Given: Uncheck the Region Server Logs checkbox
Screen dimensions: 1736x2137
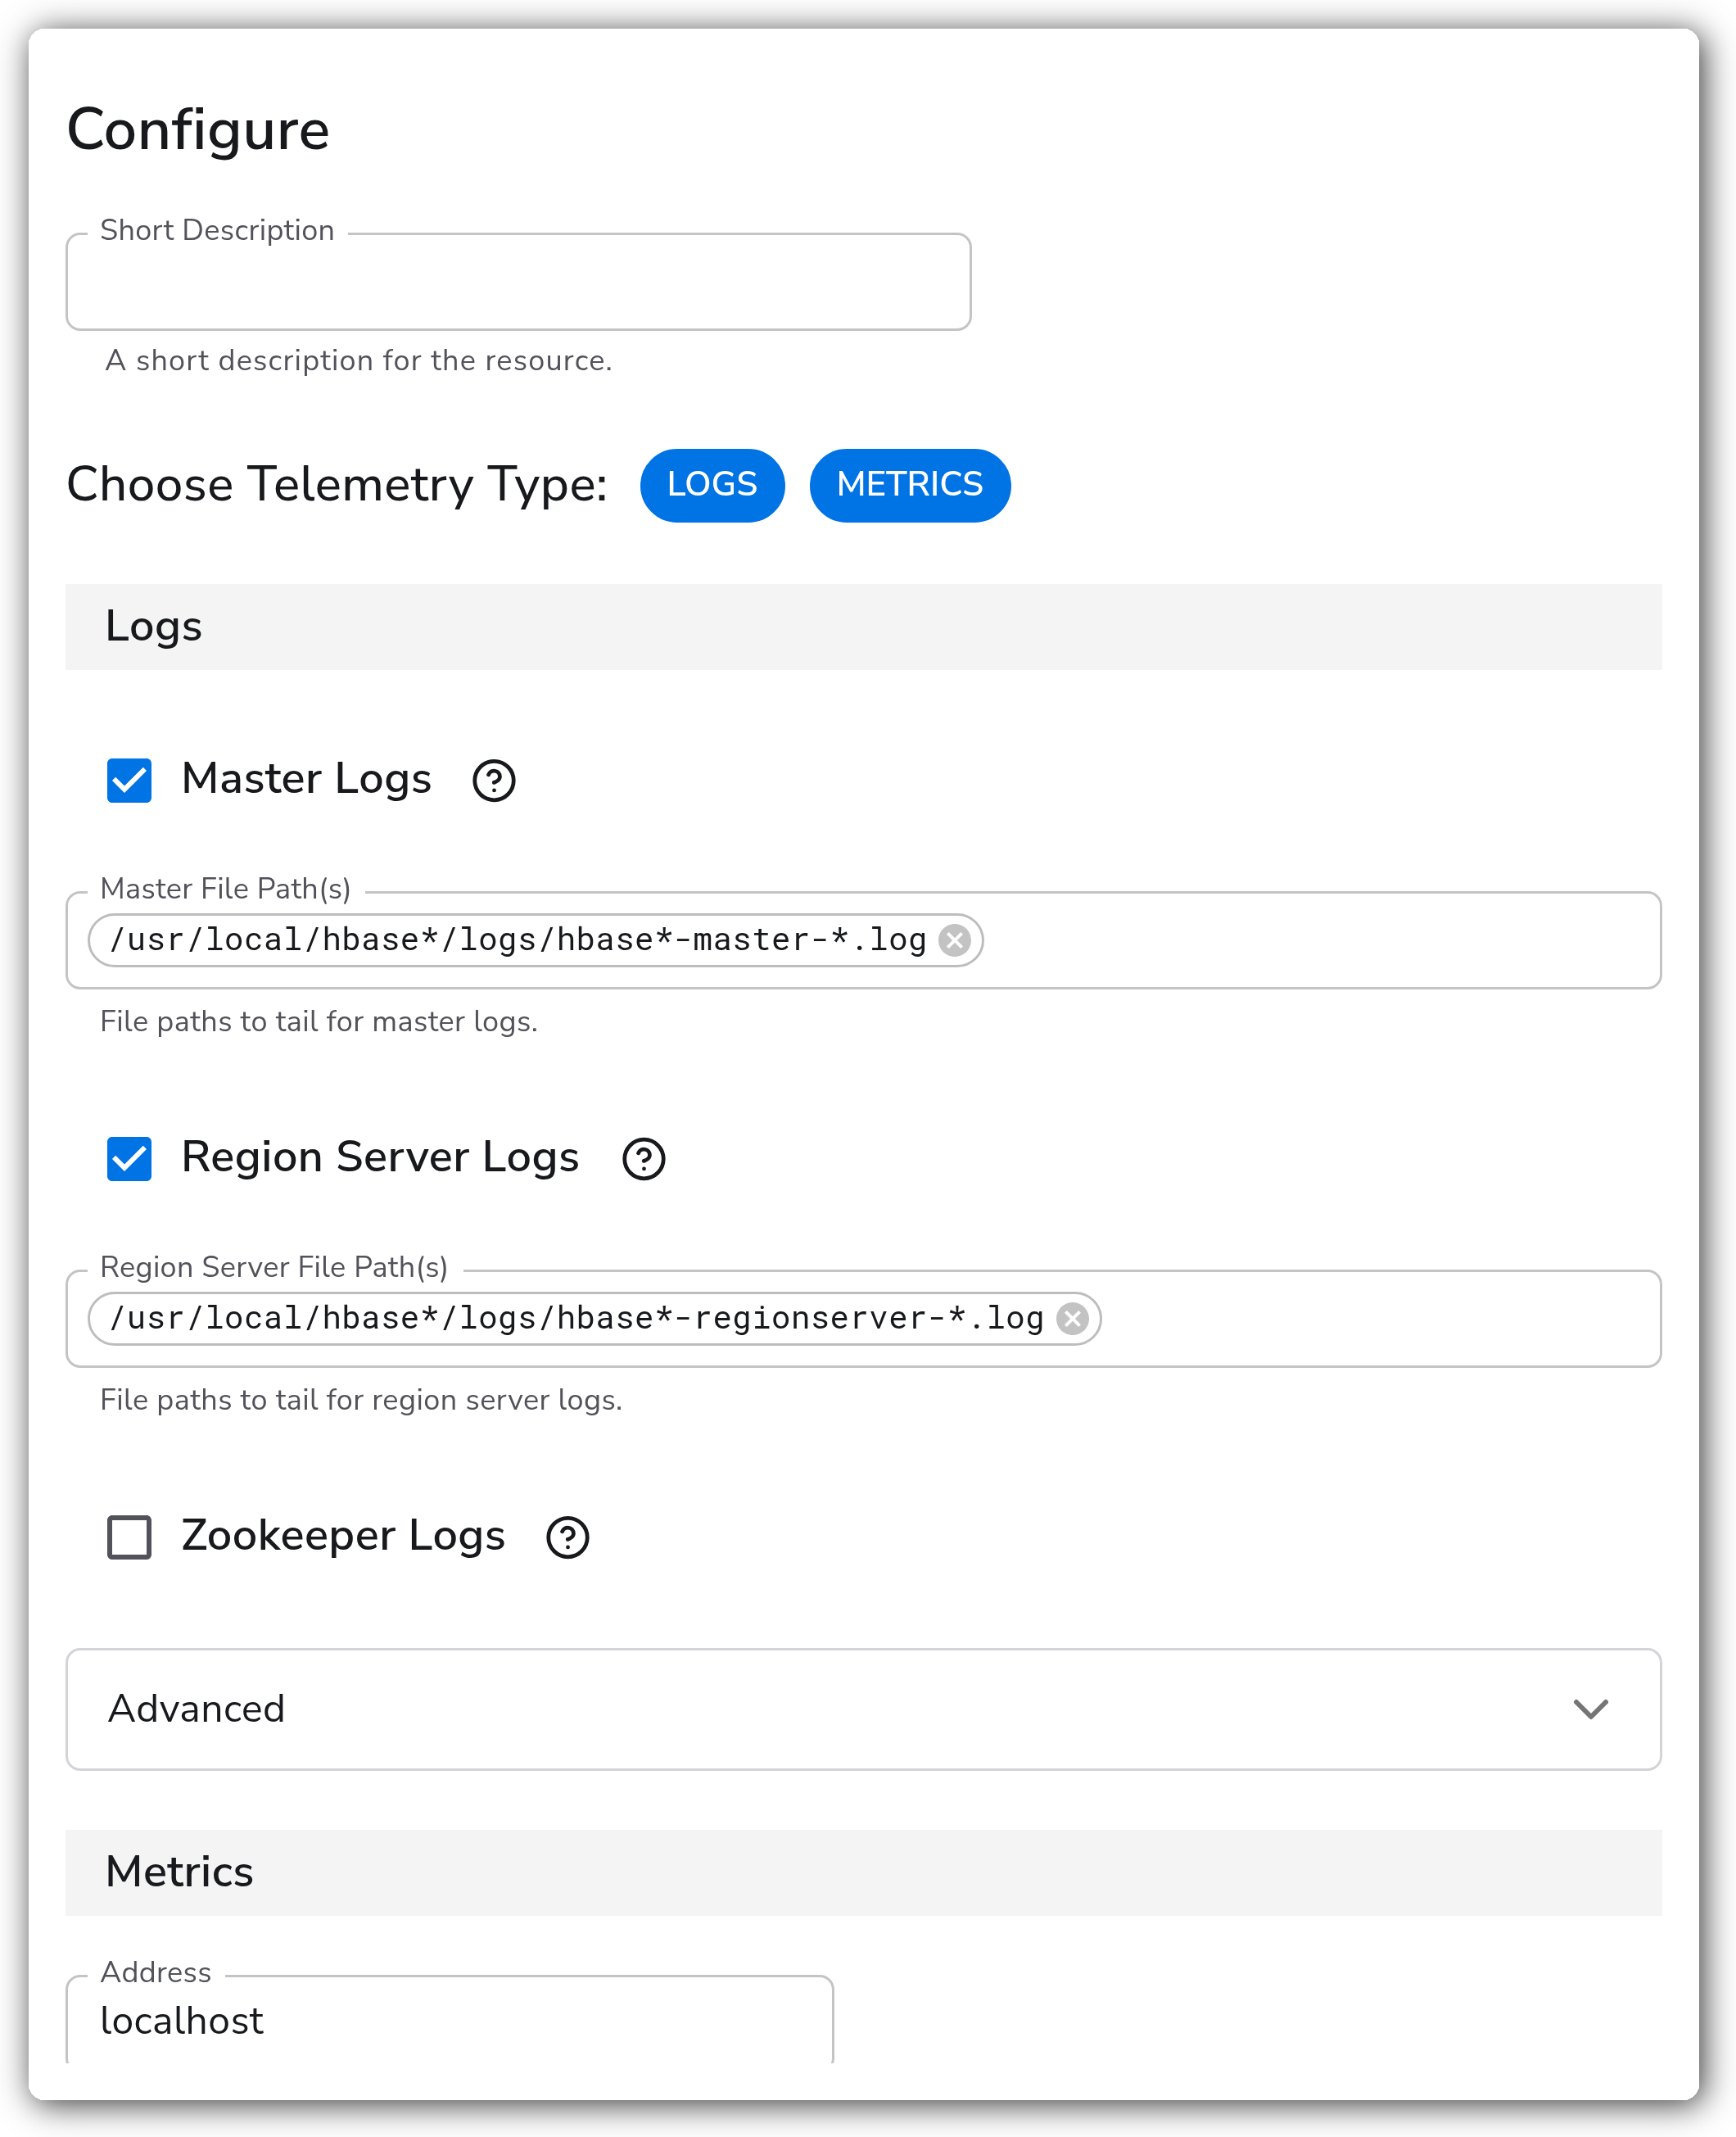Looking at the screenshot, I should (129, 1159).
